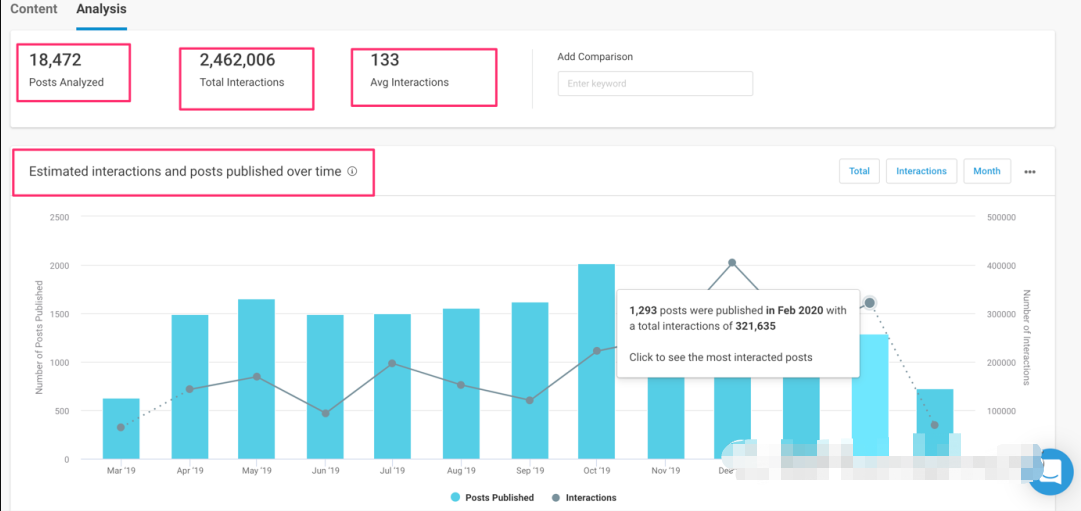This screenshot has height=511, width=1081.
Task: Click the highlighted Feb 2020 bar
Action: click(869, 400)
